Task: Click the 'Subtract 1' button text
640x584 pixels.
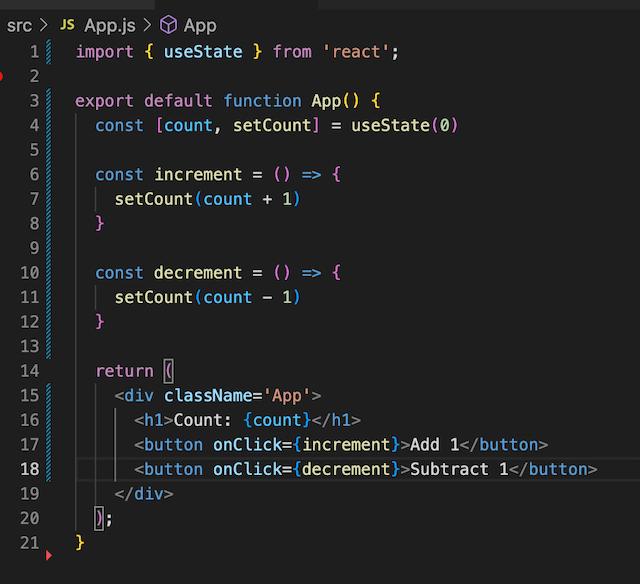Action: 459,470
